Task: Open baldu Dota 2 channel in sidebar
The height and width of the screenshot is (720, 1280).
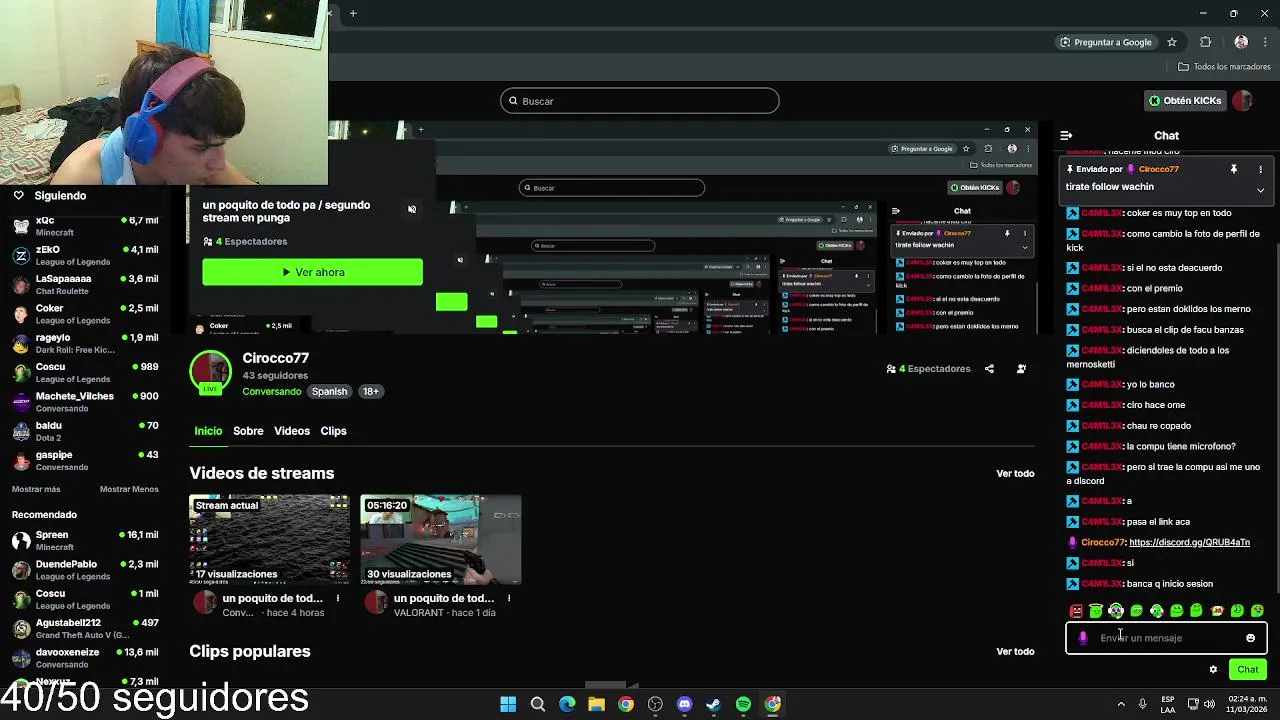Action: (x=85, y=432)
